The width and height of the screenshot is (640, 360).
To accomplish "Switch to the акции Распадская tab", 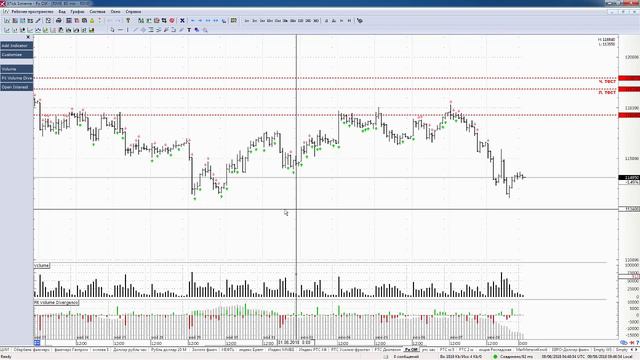I will pyautogui.click(x=495, y=350).
